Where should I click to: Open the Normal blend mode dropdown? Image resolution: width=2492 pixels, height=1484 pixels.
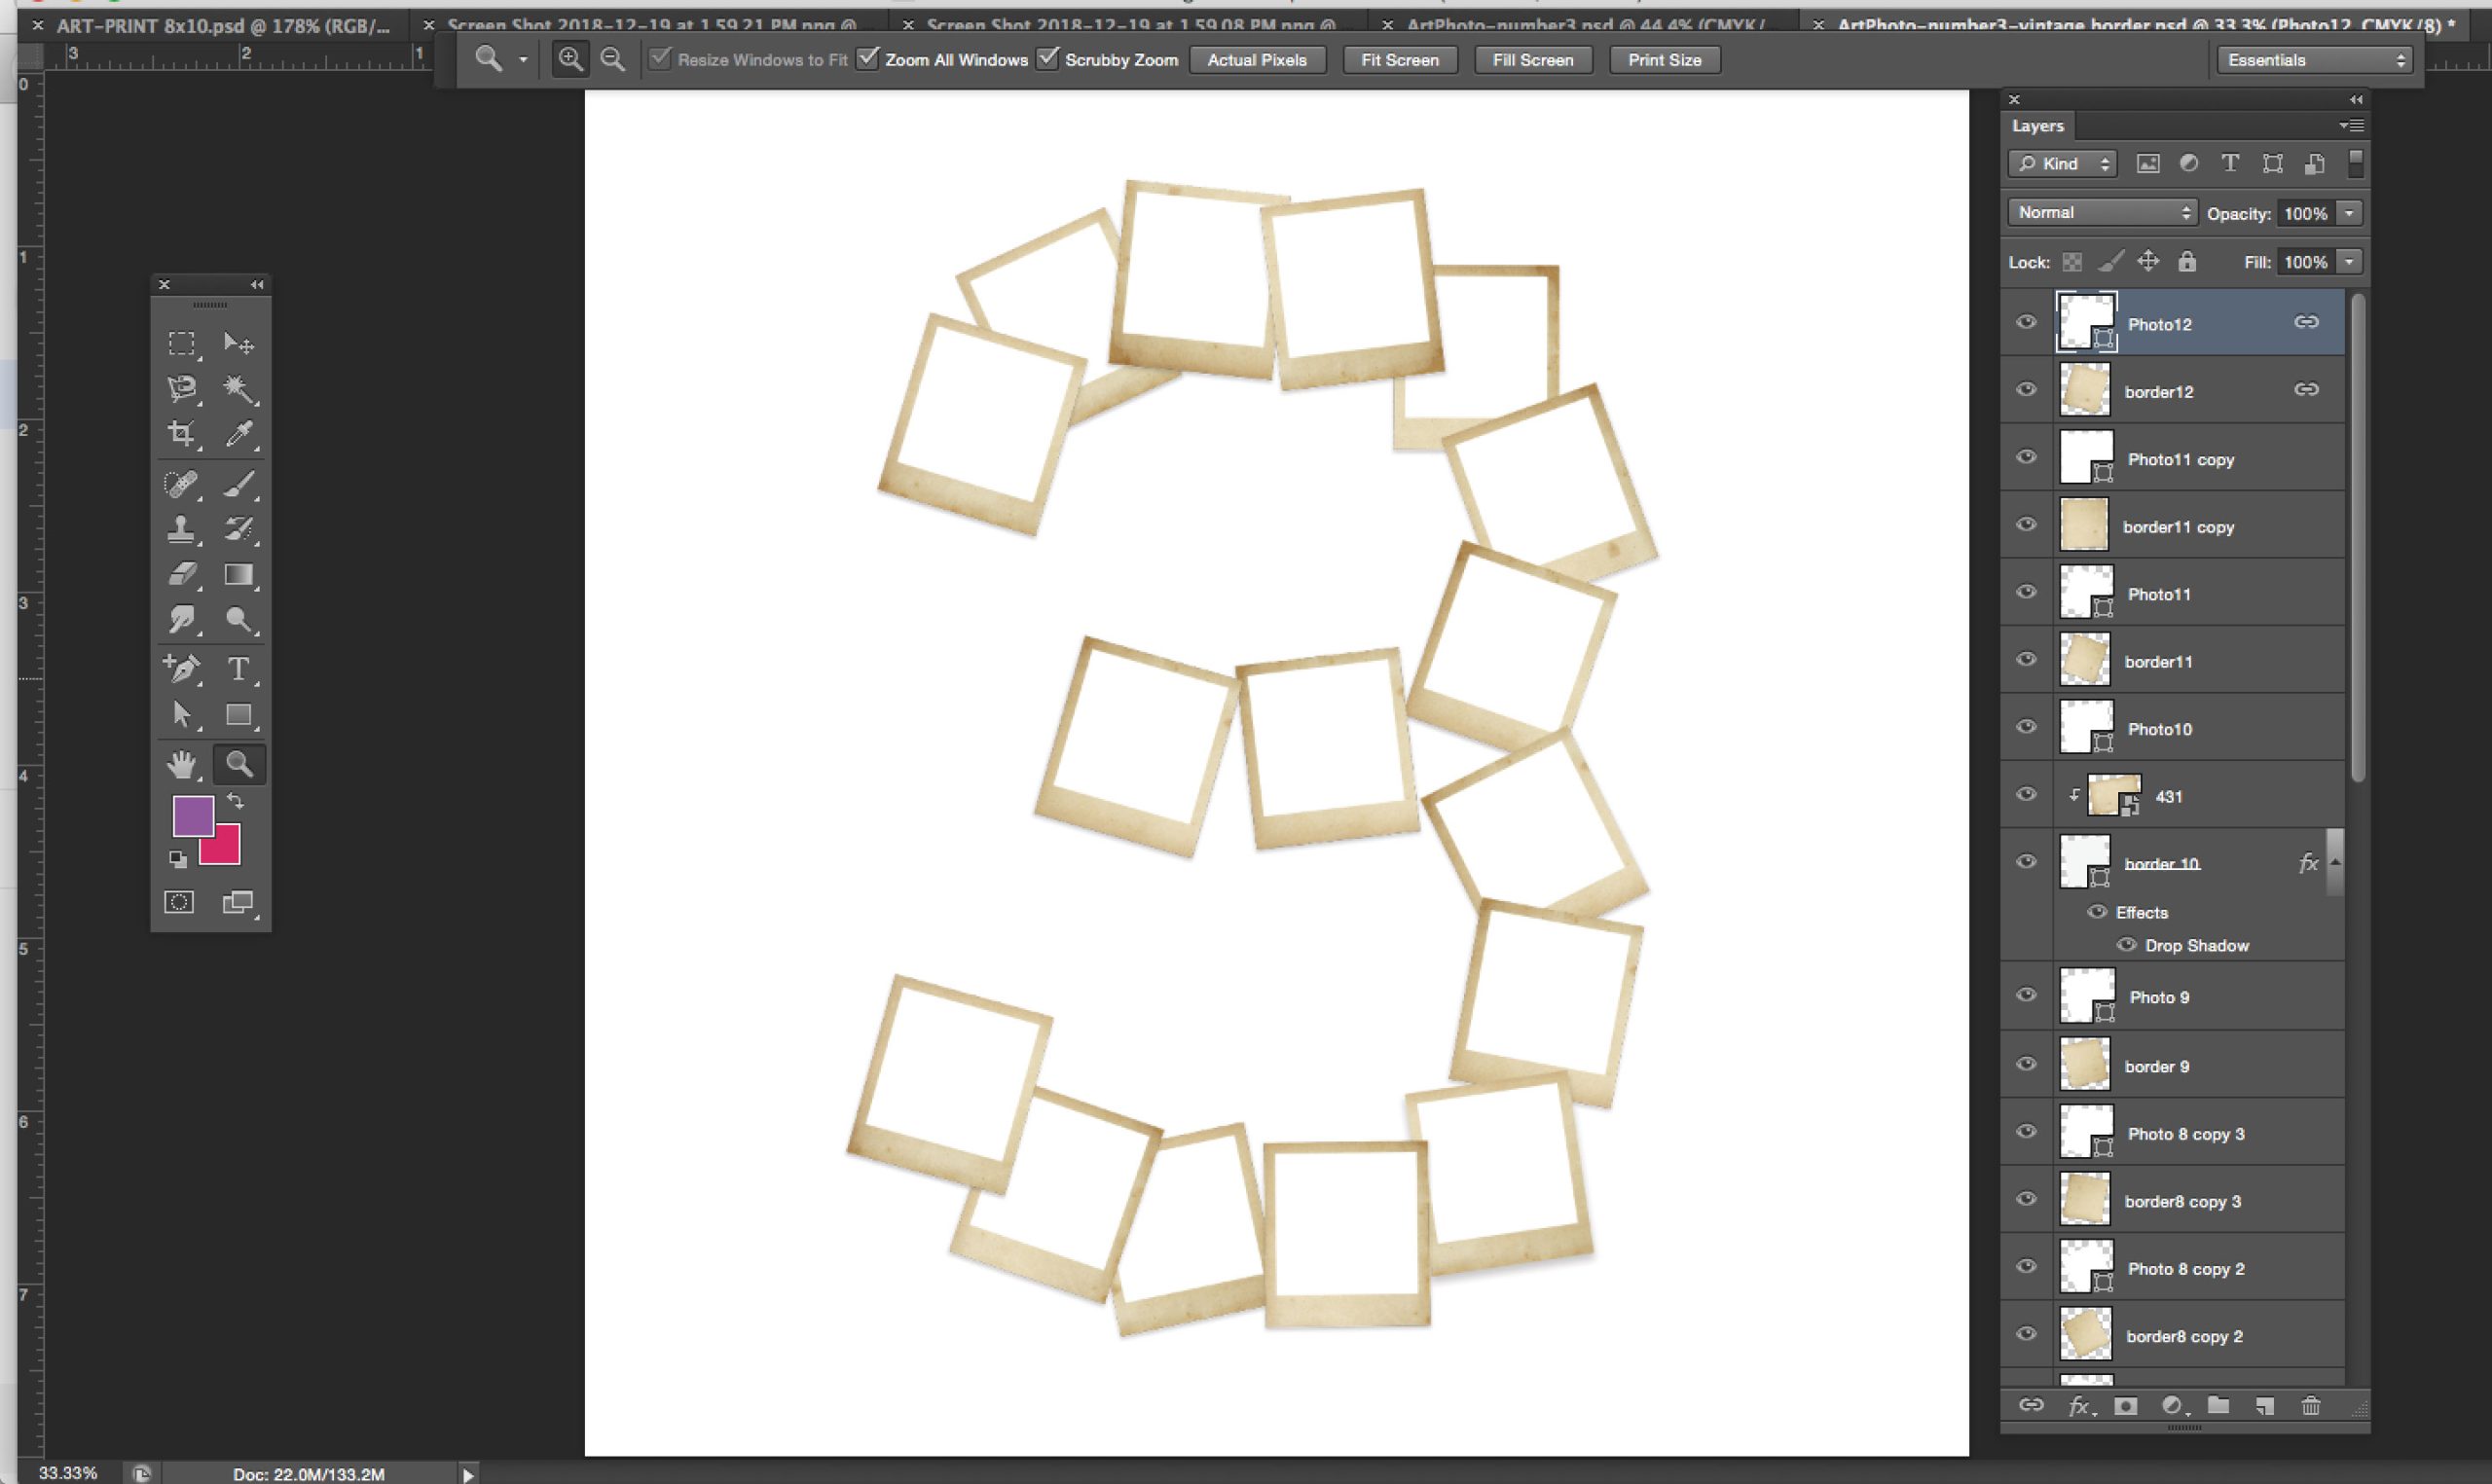[x=2101, y=213]
